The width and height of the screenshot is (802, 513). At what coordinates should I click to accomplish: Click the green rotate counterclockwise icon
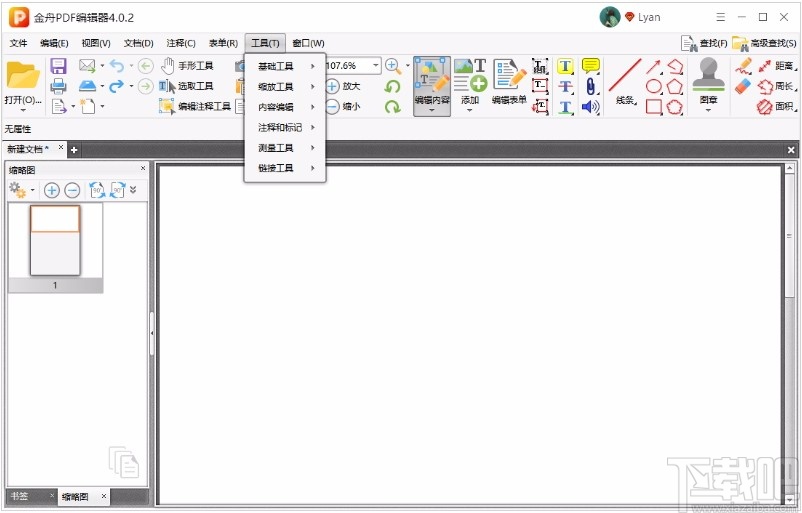pyautogui.click(x=392, y=86)
